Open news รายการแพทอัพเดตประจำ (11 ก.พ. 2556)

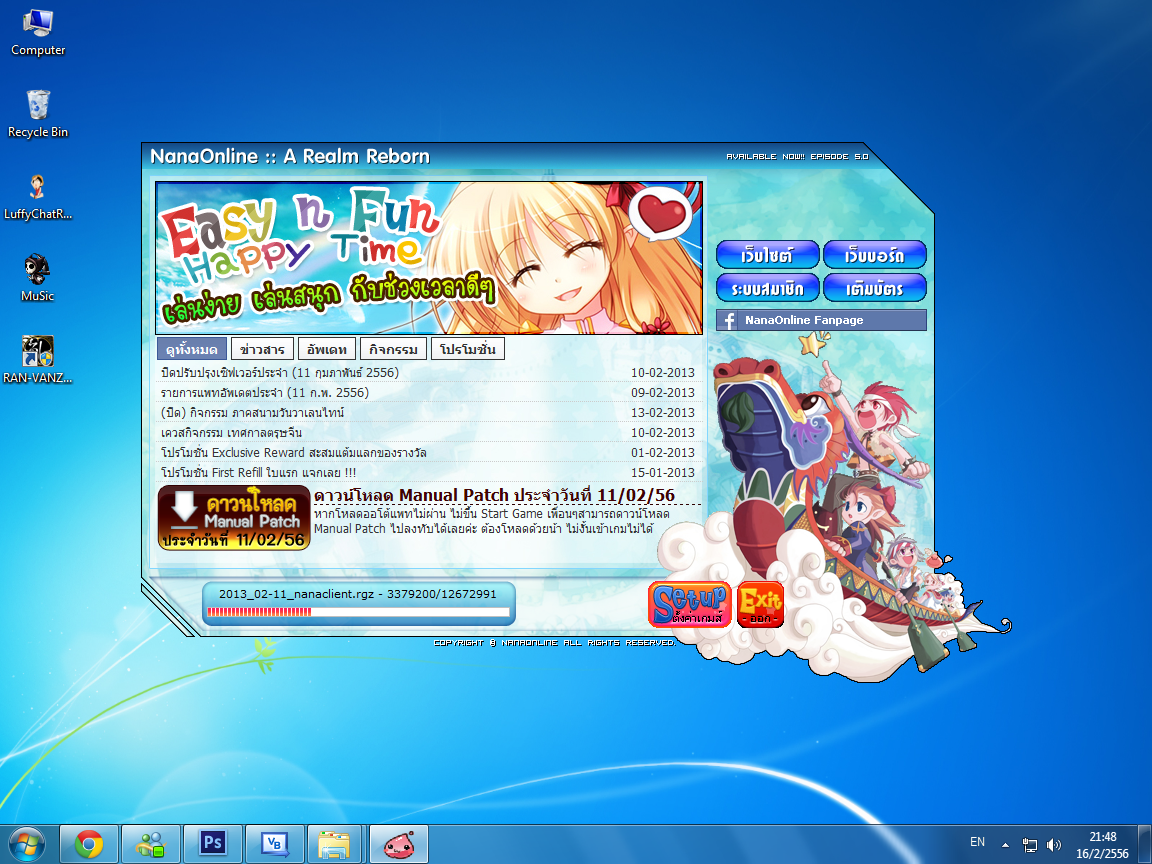(264, 392)
